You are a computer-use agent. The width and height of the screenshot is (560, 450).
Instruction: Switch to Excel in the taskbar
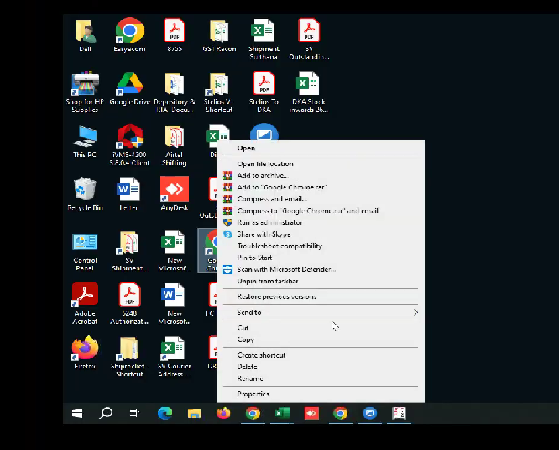coord(282,414)
